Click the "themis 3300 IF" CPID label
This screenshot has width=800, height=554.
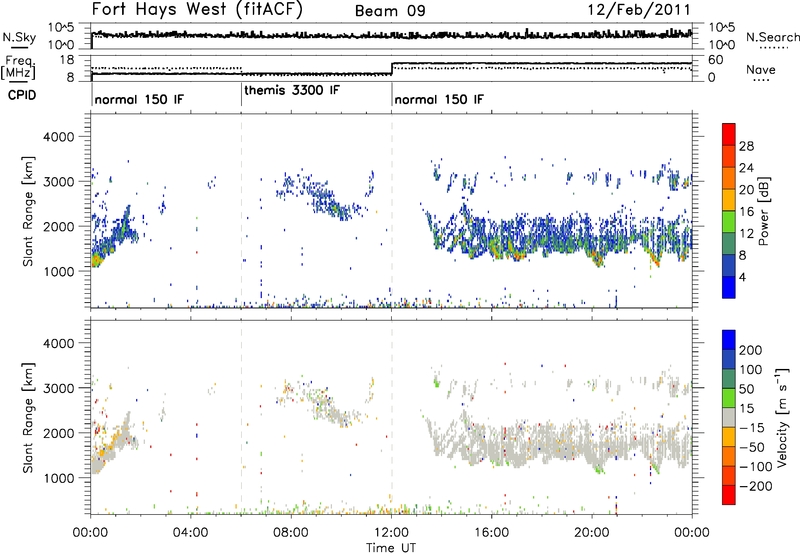pos(292,90)
